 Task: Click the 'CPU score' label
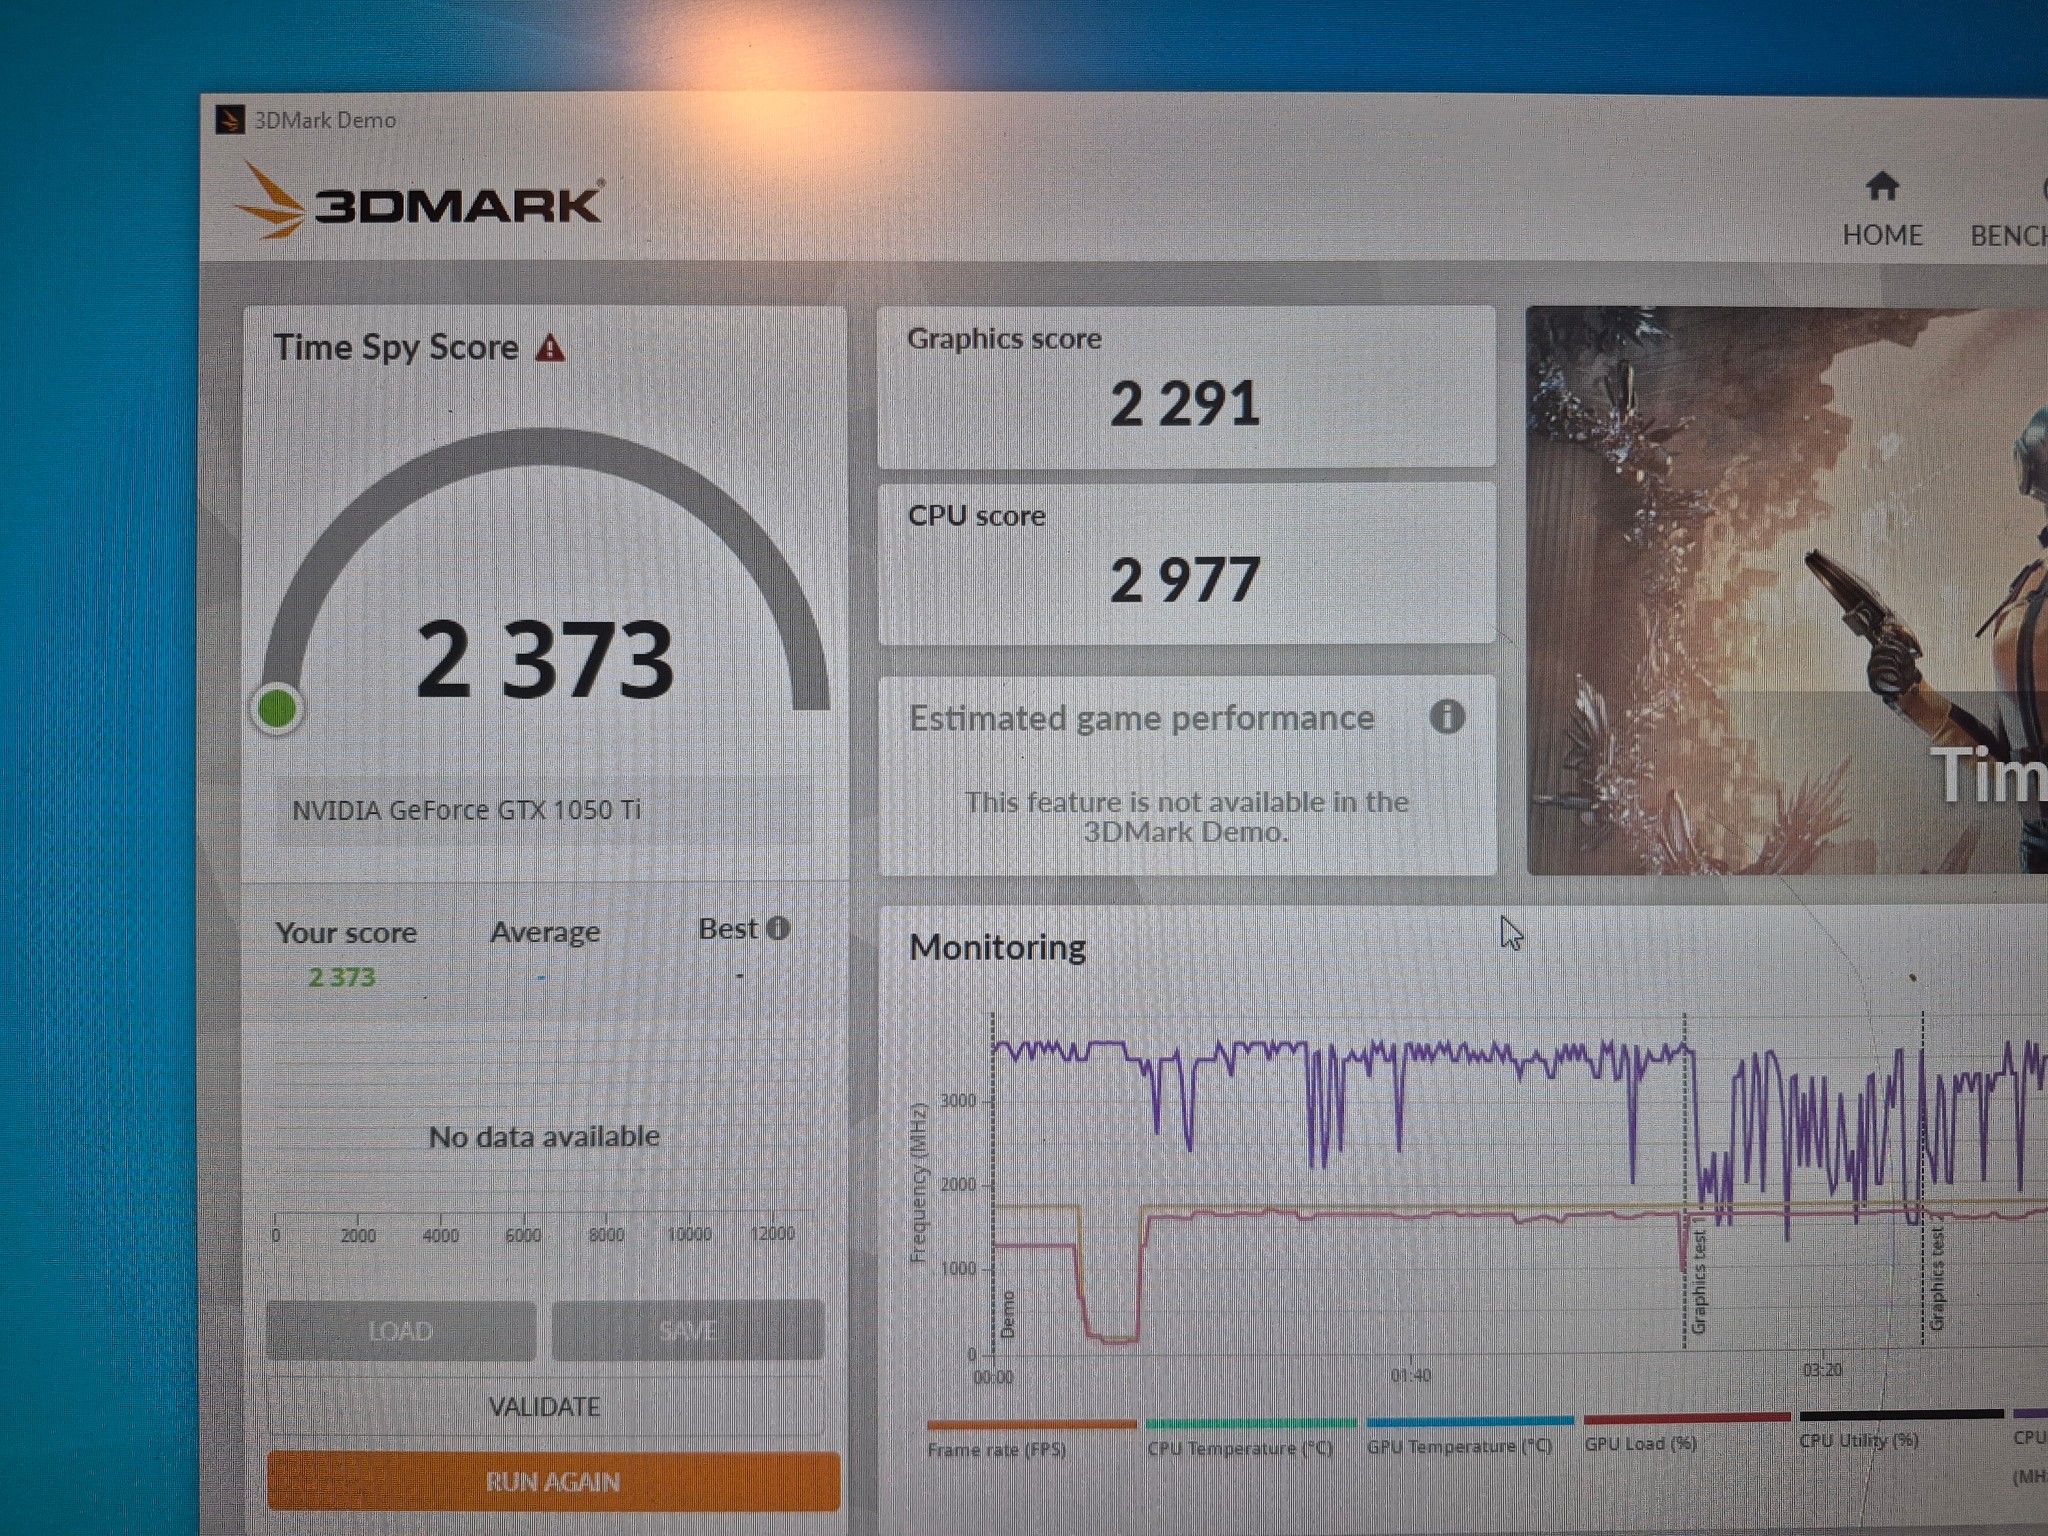tap(977, 515)
